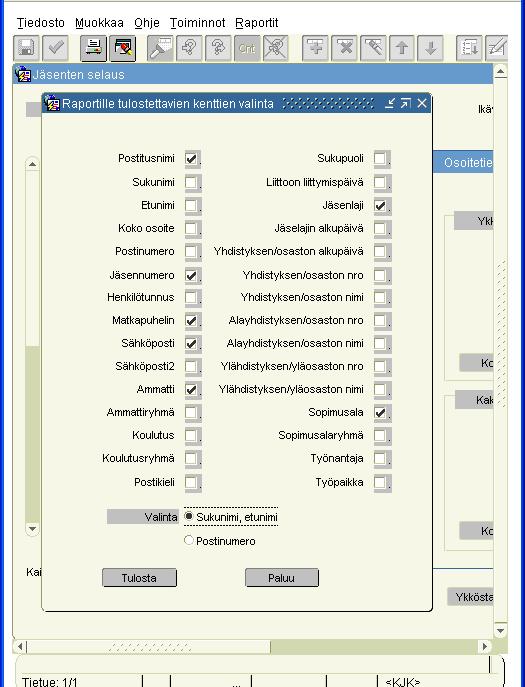
Task: Click the numbered list sort toolbar icon
Action: 469,47
